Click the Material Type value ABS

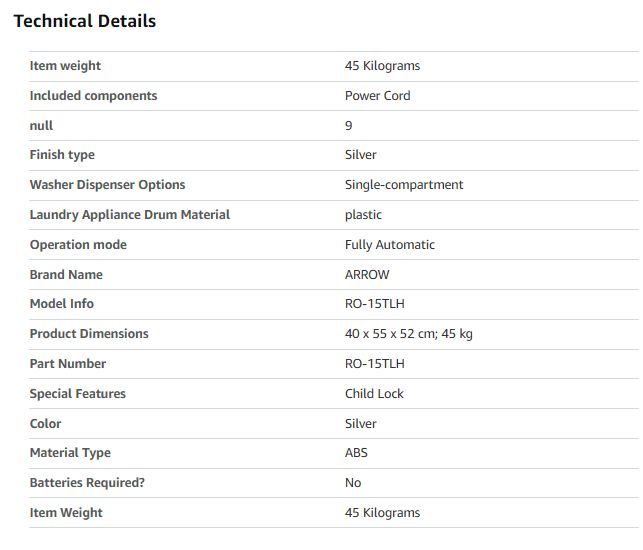click(356, 453)
